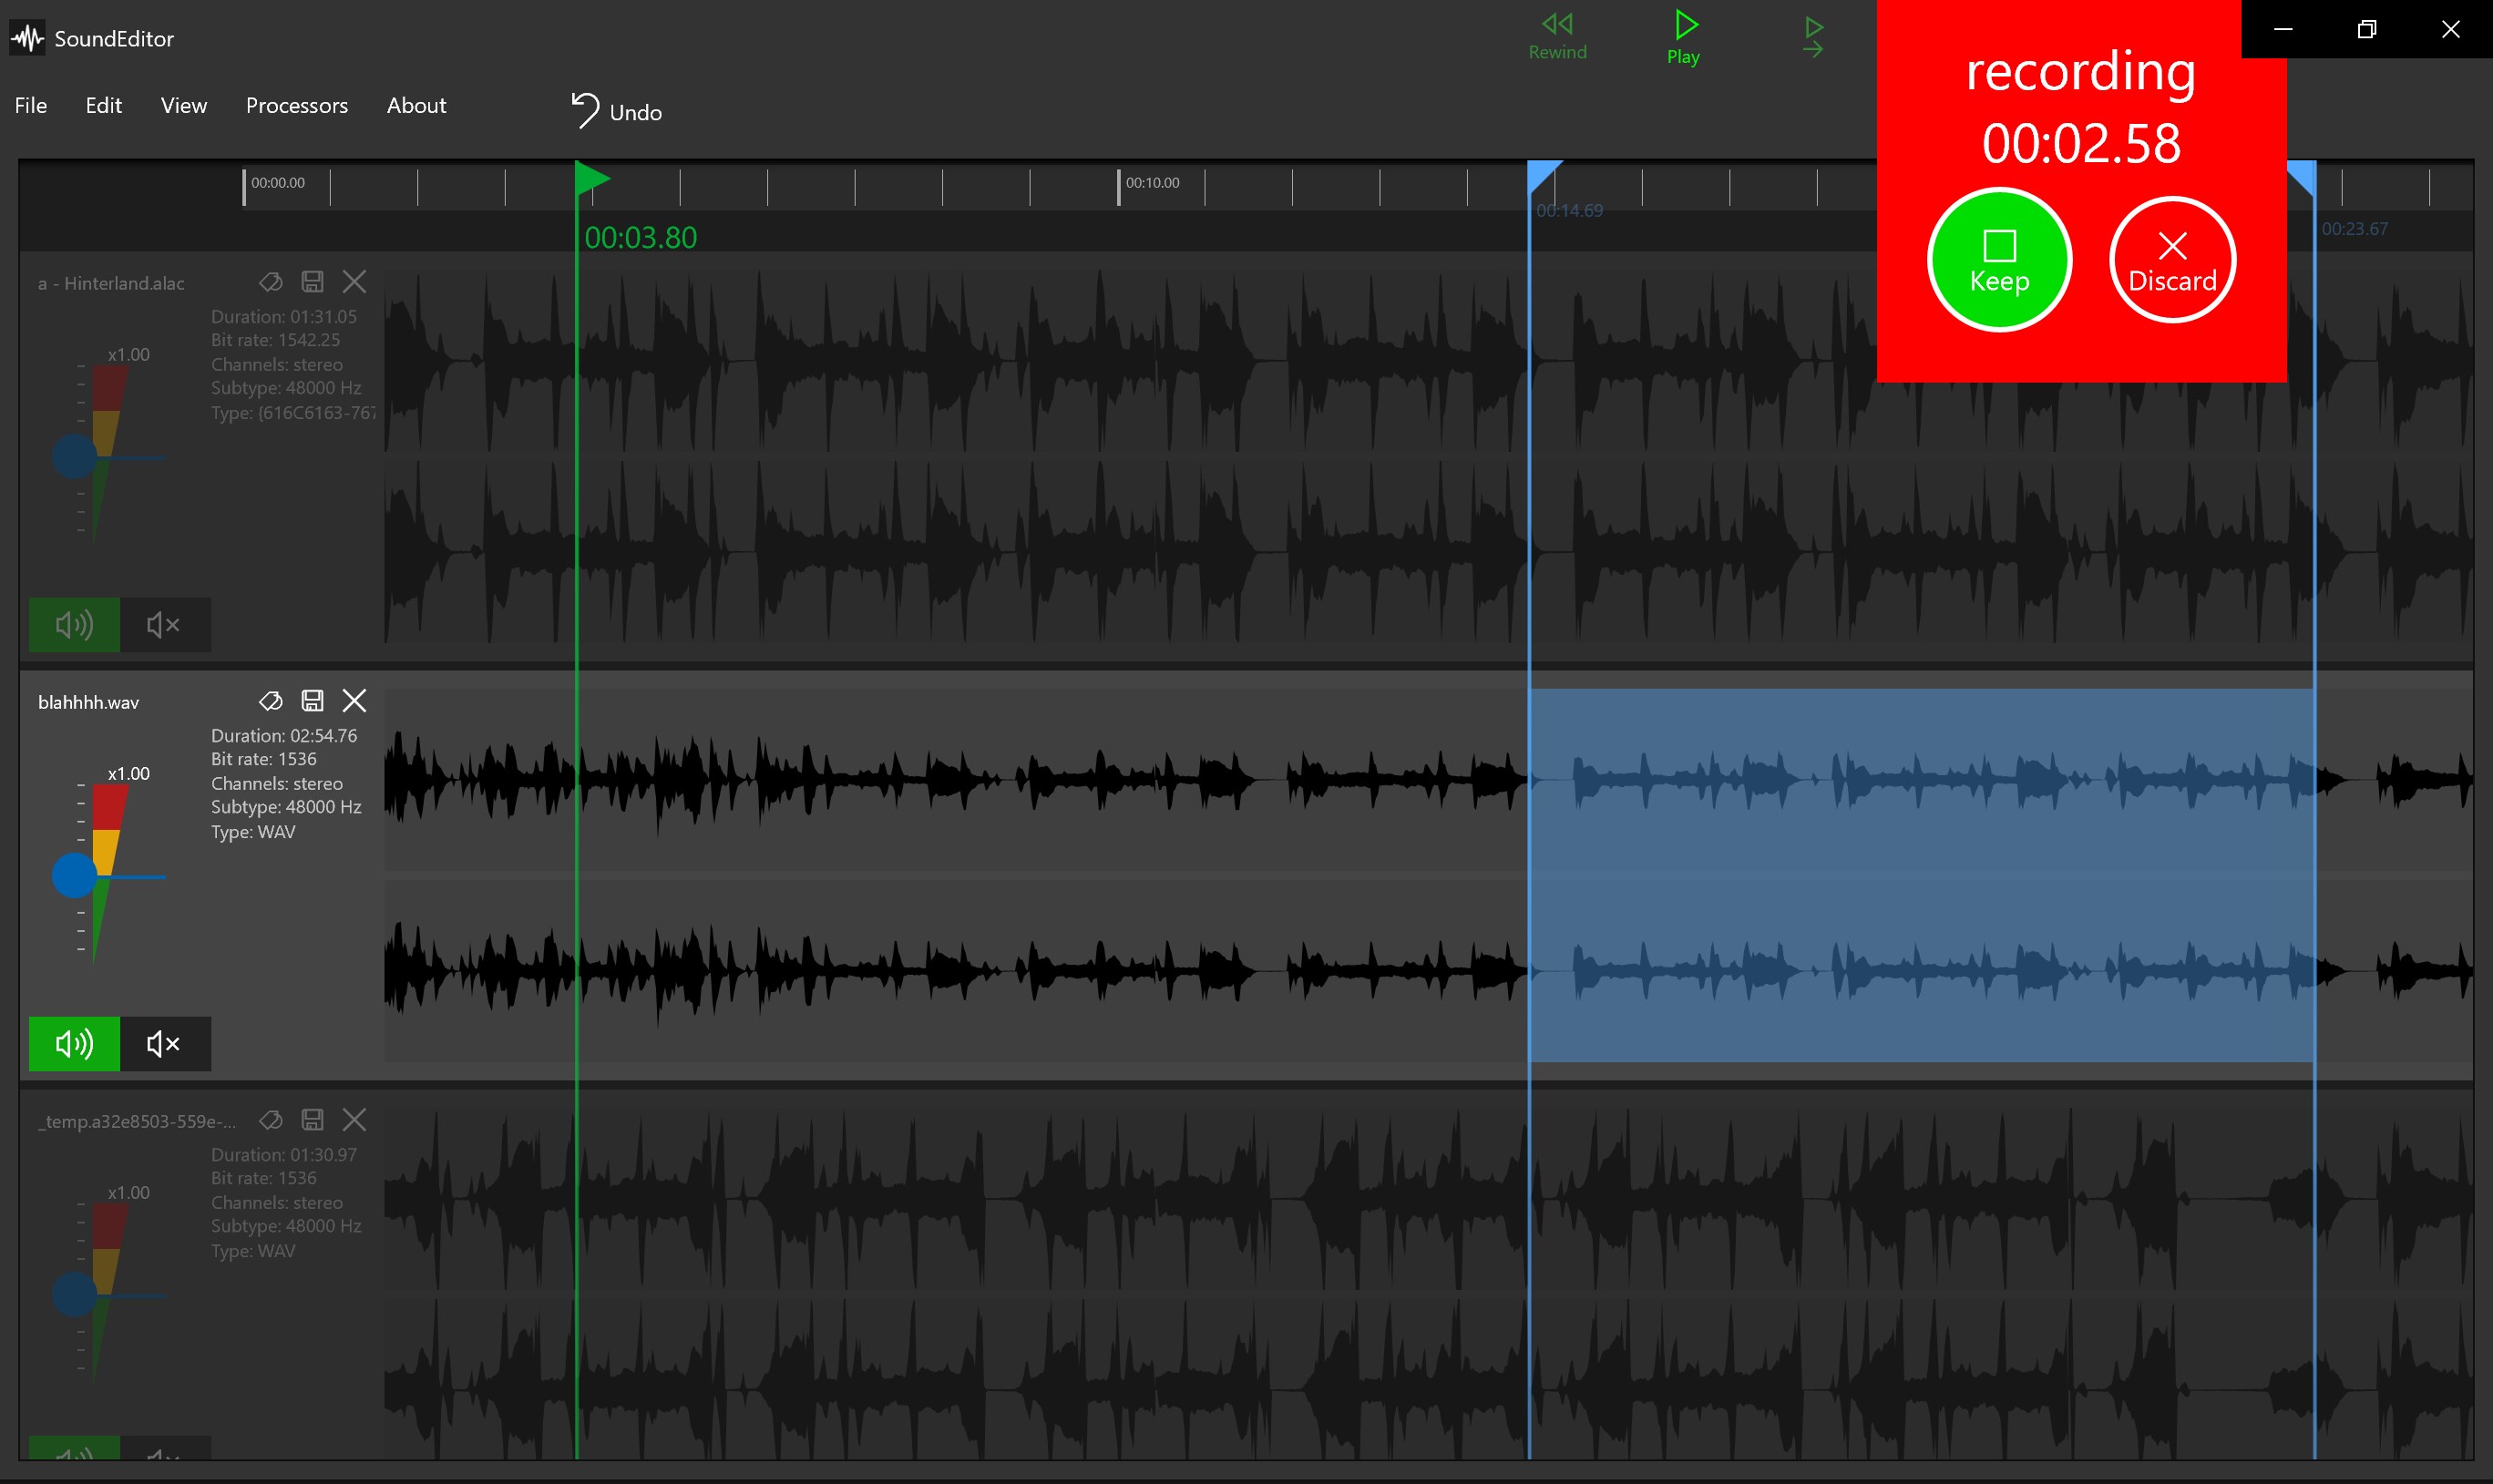Viewport: 2493px width, 1484px height.
Task: Click the Rewind playback icon
Action: [x=1557, y=25]
